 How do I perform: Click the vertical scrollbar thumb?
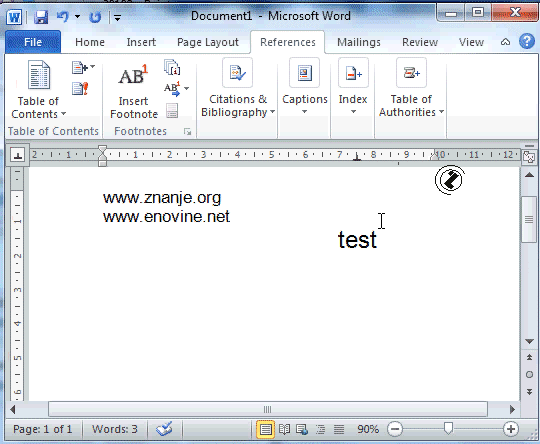(x=529, y=219)
